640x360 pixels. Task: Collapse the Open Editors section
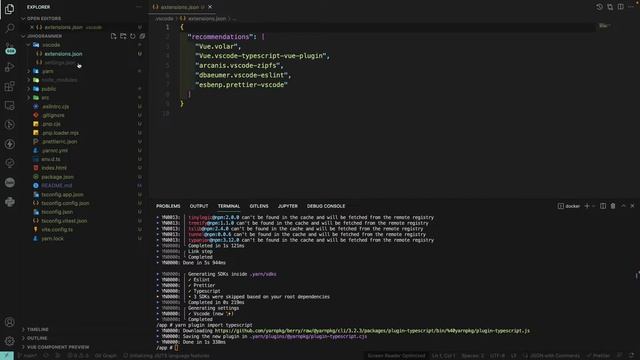coord(44,18)
